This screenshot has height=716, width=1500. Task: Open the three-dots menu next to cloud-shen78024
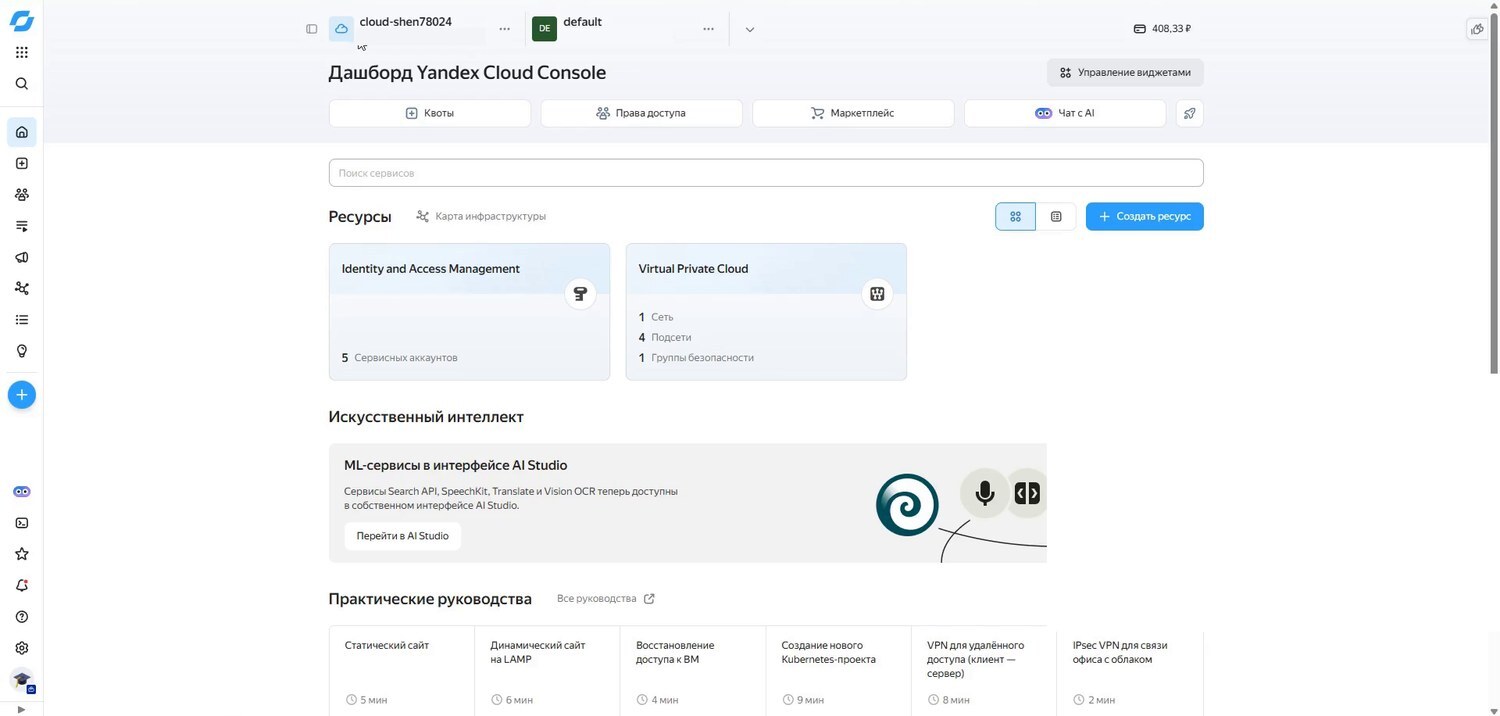pos(505,29)
